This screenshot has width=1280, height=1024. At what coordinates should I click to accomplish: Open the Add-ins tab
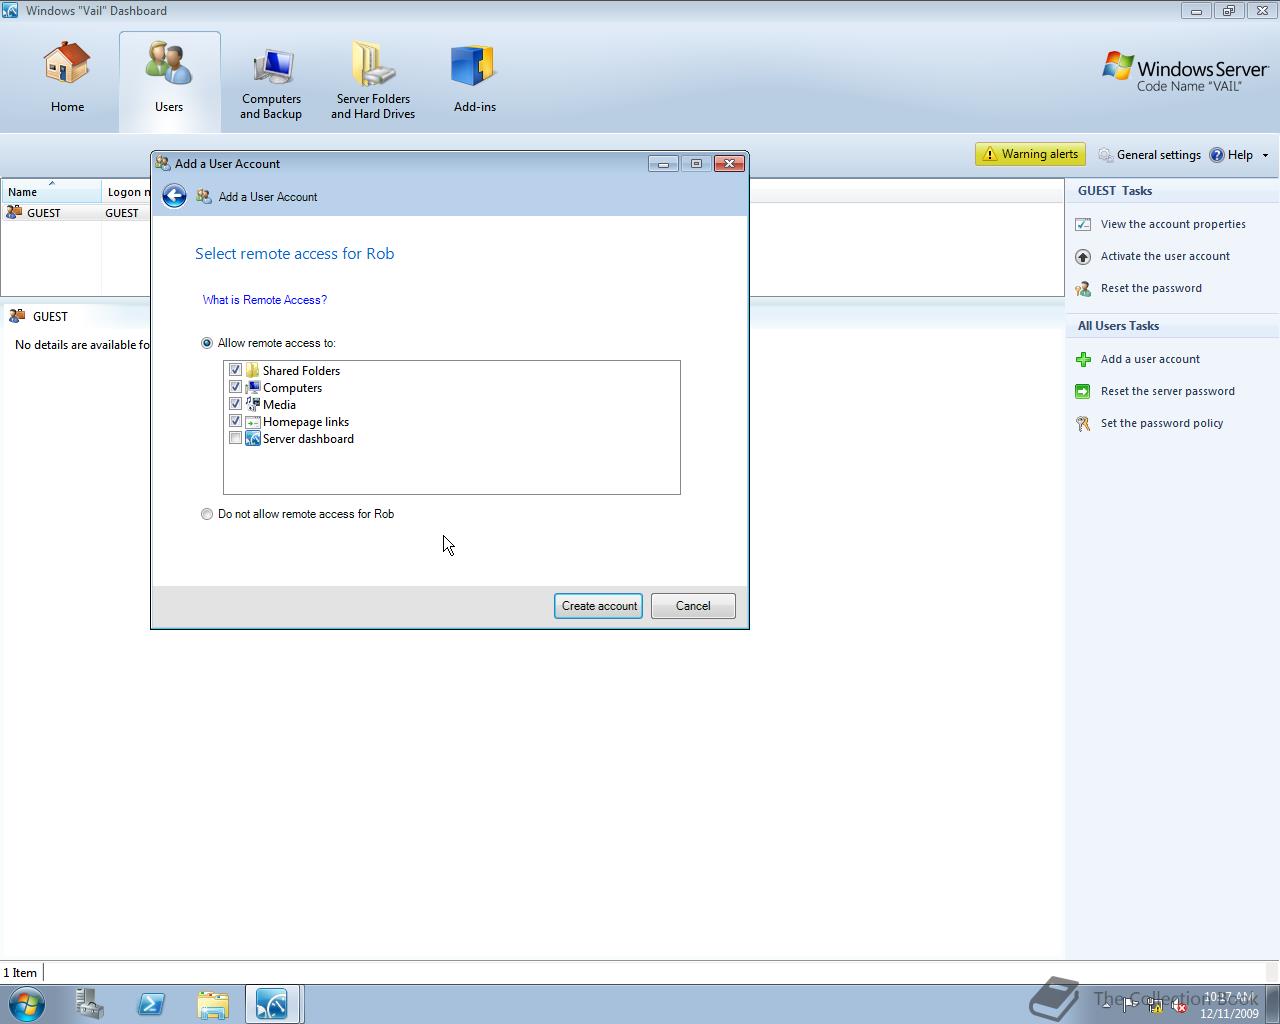point(474,78)
